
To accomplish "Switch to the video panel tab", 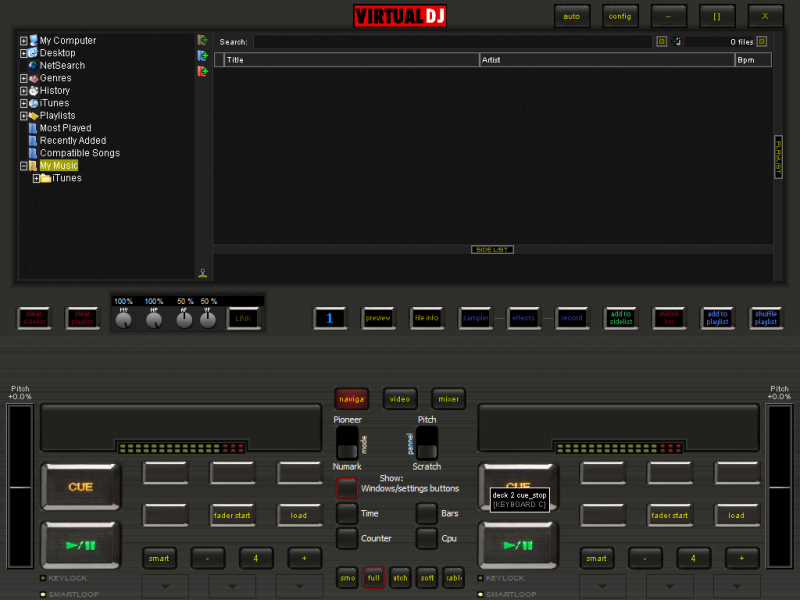I will pyautogui.click(x=400, y=399).
